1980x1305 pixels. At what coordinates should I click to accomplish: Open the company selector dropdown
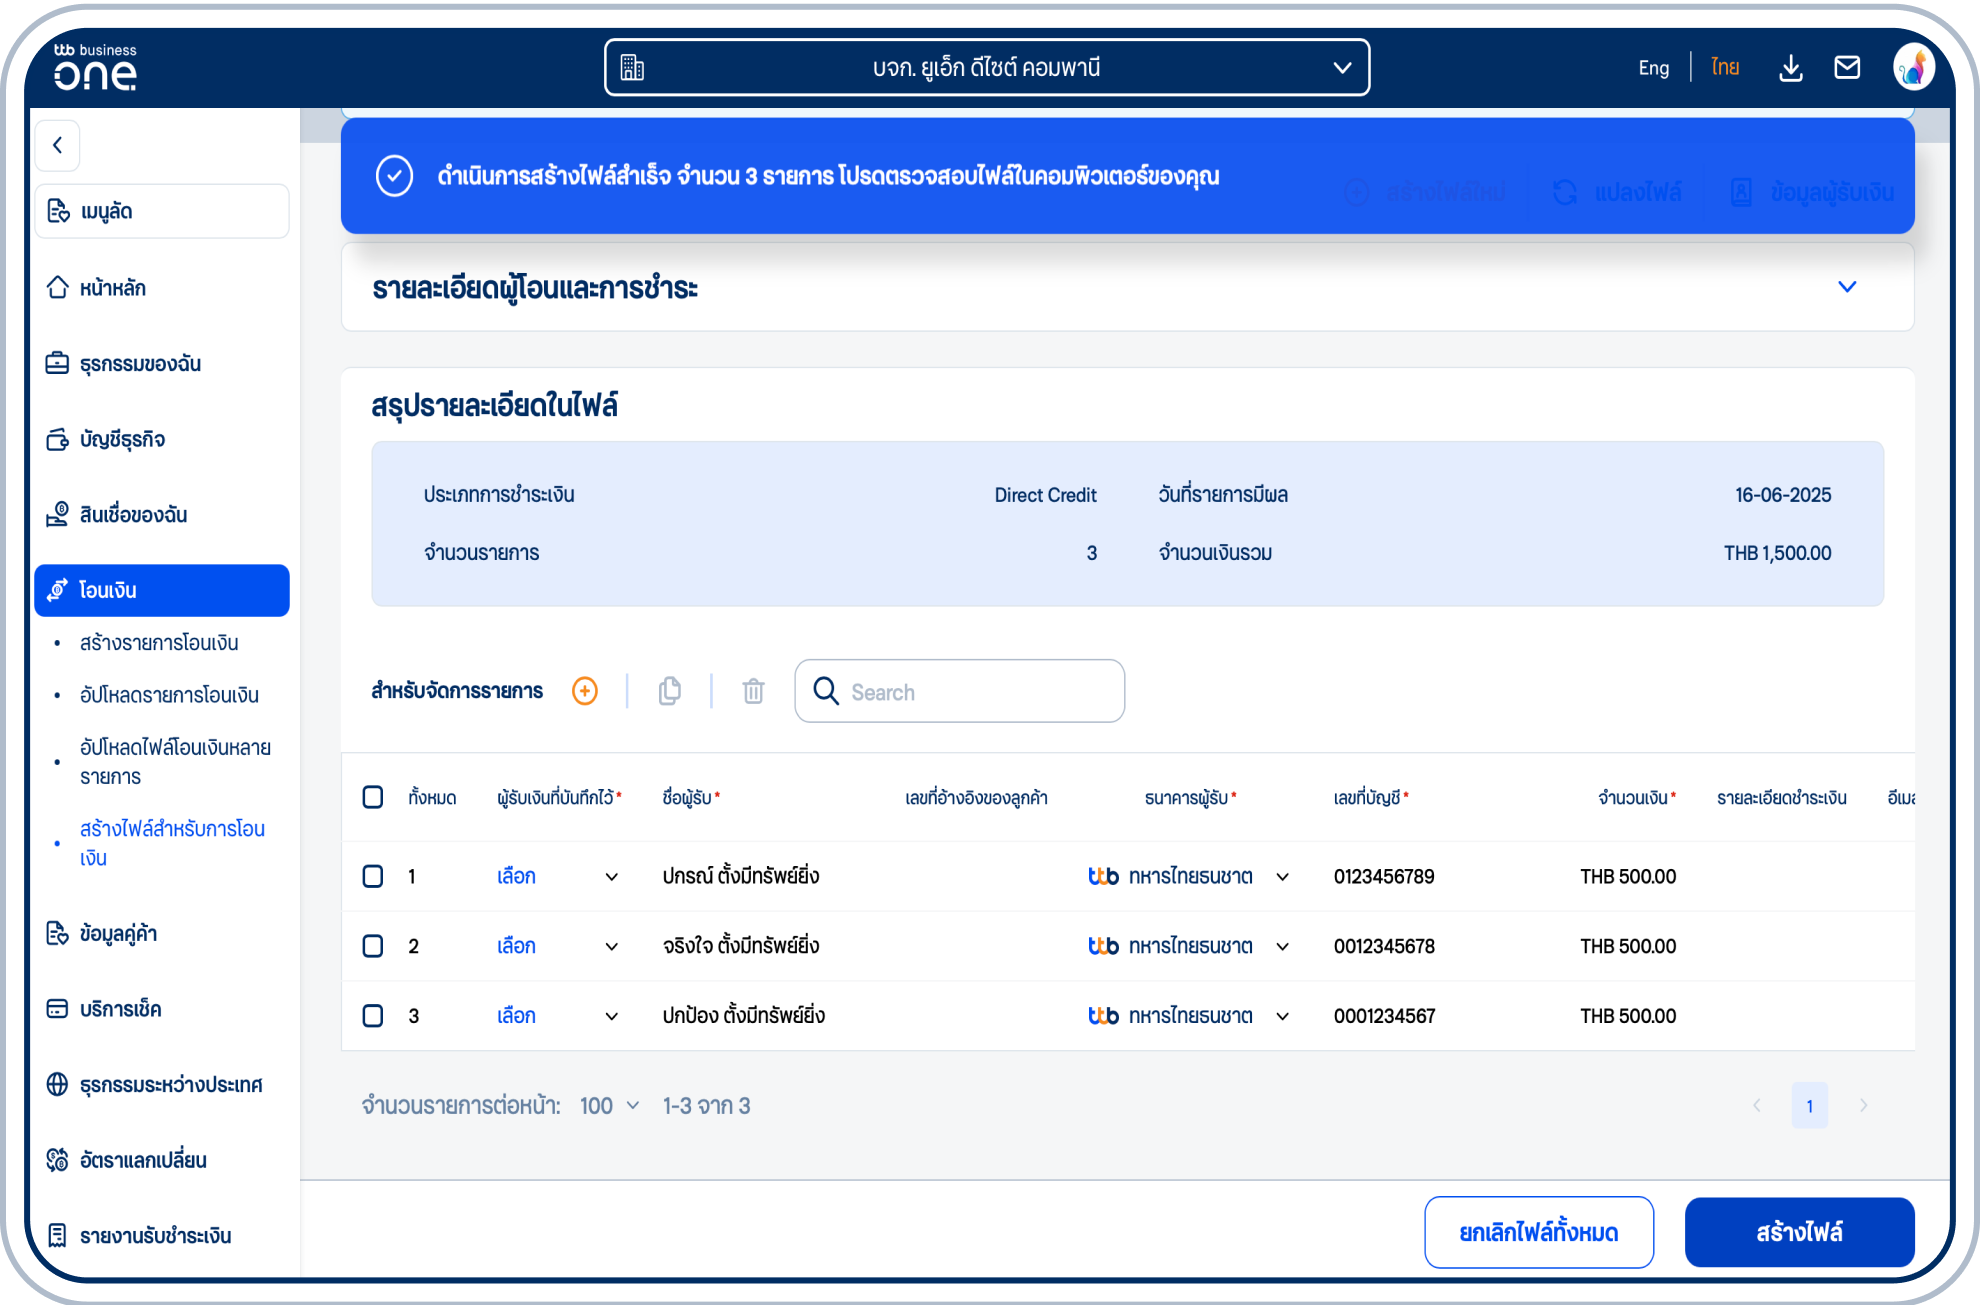pos(986,68)
